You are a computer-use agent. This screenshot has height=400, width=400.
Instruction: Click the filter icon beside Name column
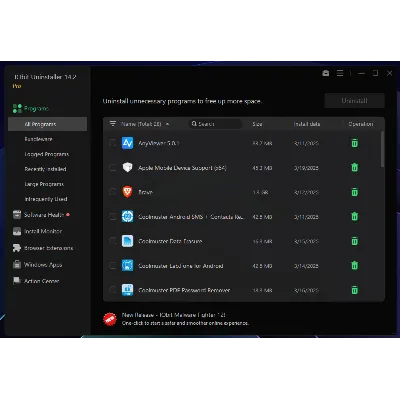[113, 124]
